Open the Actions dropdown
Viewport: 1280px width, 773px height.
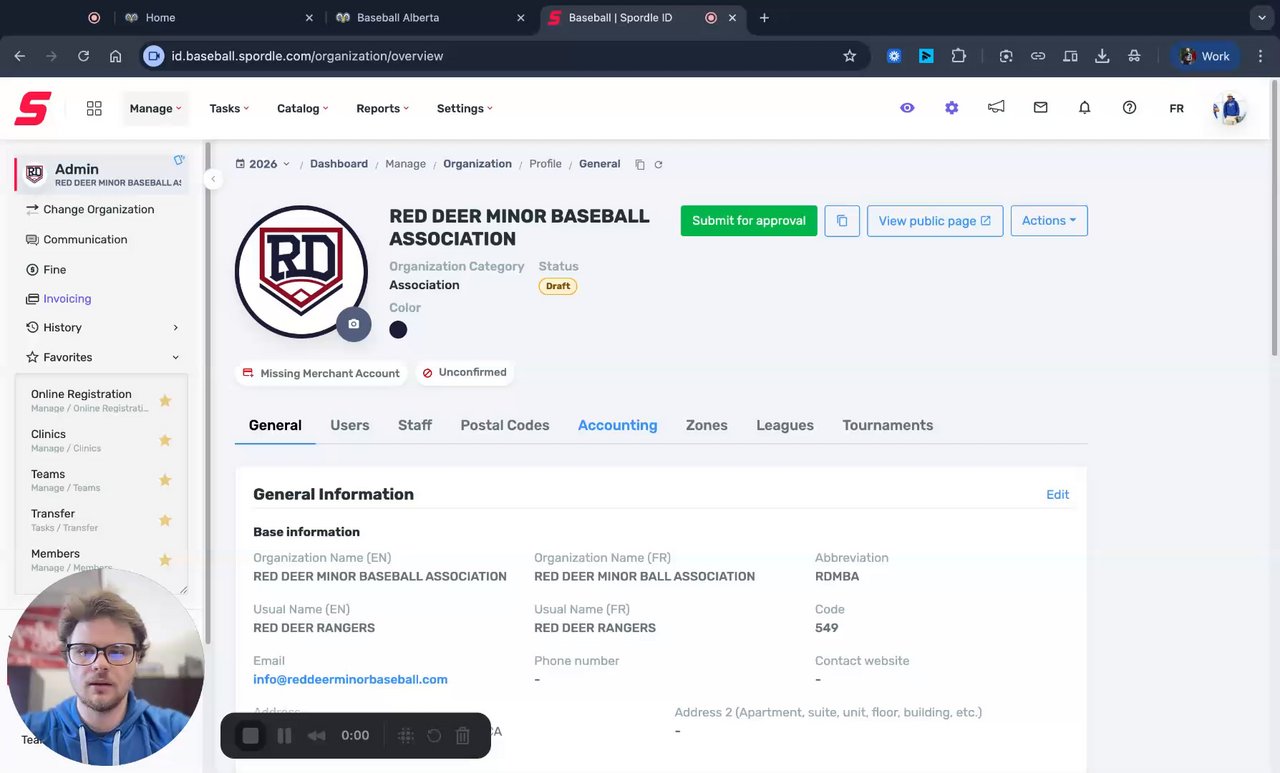click(x=1049, y=221)
